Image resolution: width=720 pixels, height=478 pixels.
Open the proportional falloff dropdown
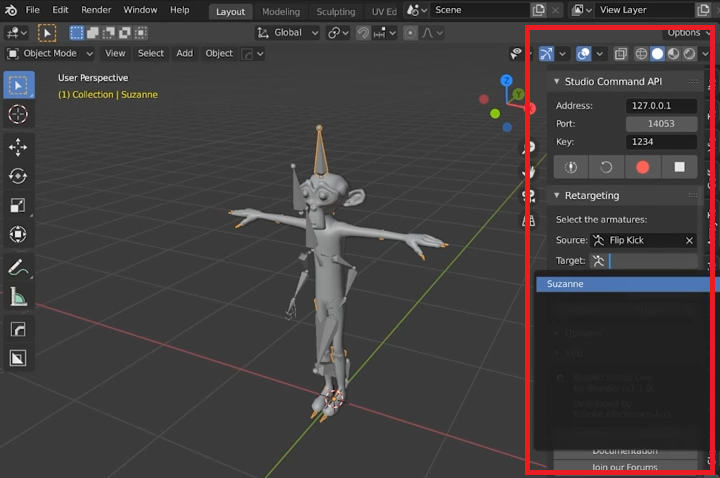click(x=432, y=33)
